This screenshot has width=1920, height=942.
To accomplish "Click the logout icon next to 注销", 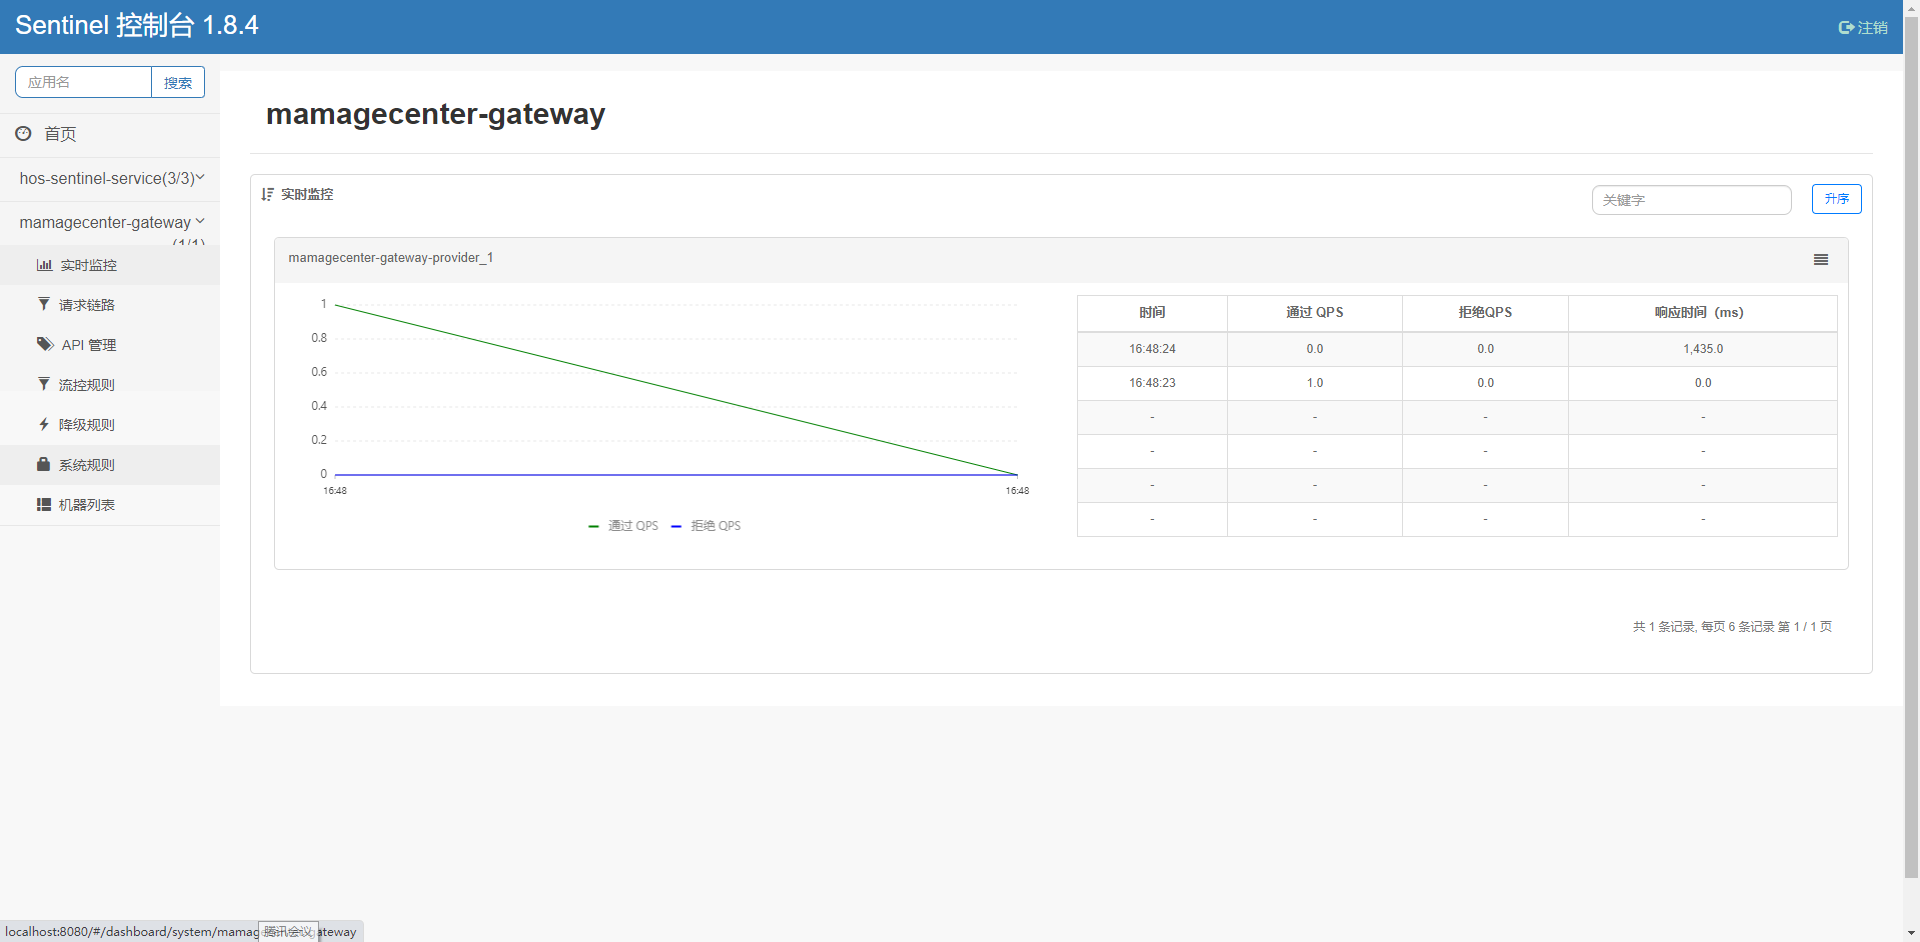I will point(1846,28).
